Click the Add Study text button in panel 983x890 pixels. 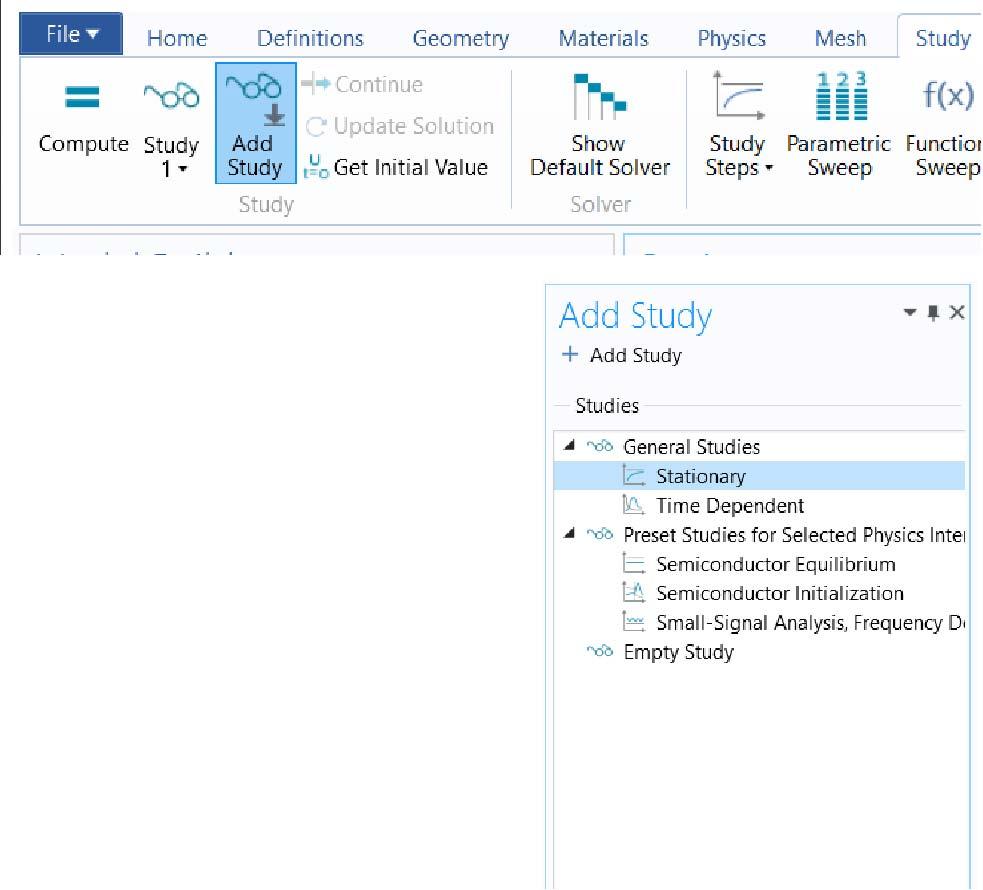pos(636,355)
